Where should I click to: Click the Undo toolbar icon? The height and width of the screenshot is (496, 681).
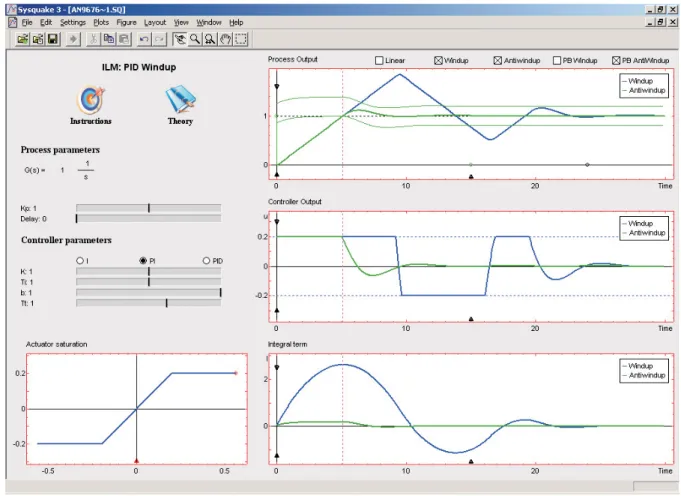[144, 40]
